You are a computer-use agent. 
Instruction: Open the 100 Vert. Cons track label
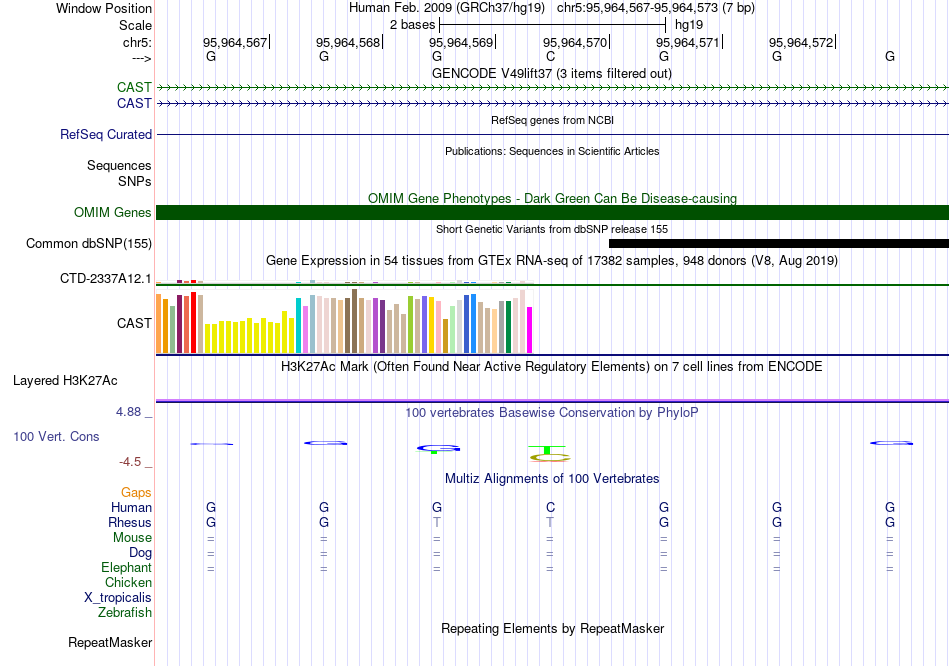coord(56,437)
